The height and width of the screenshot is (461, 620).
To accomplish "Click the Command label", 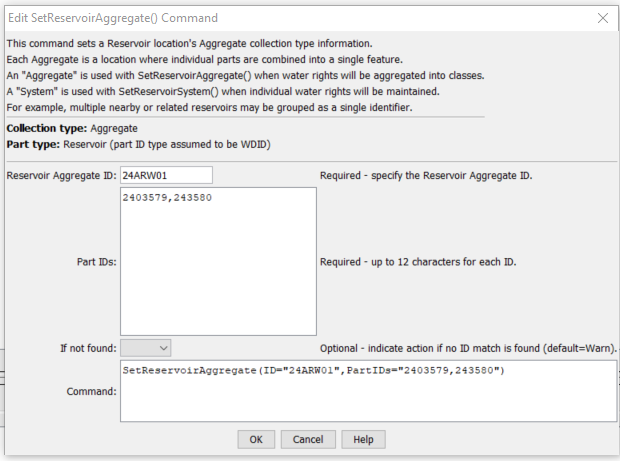I will click(x=91, y=391).
